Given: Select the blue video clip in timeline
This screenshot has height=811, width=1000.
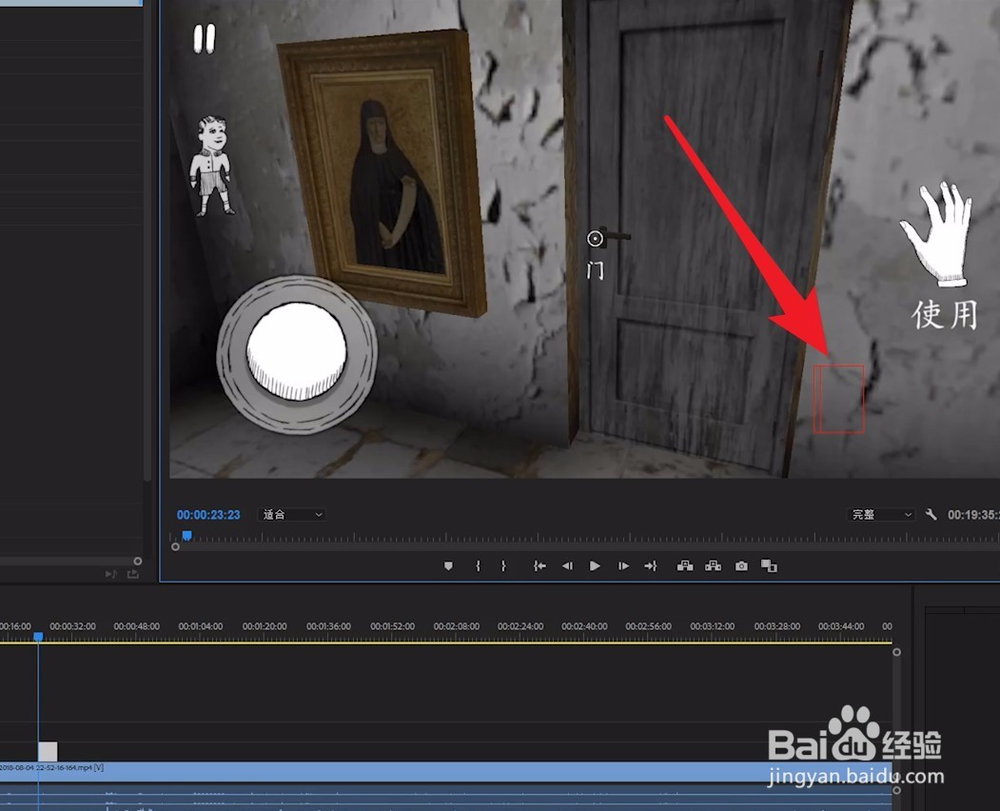Looking at the screenshot, I should (x=446, y=771).
